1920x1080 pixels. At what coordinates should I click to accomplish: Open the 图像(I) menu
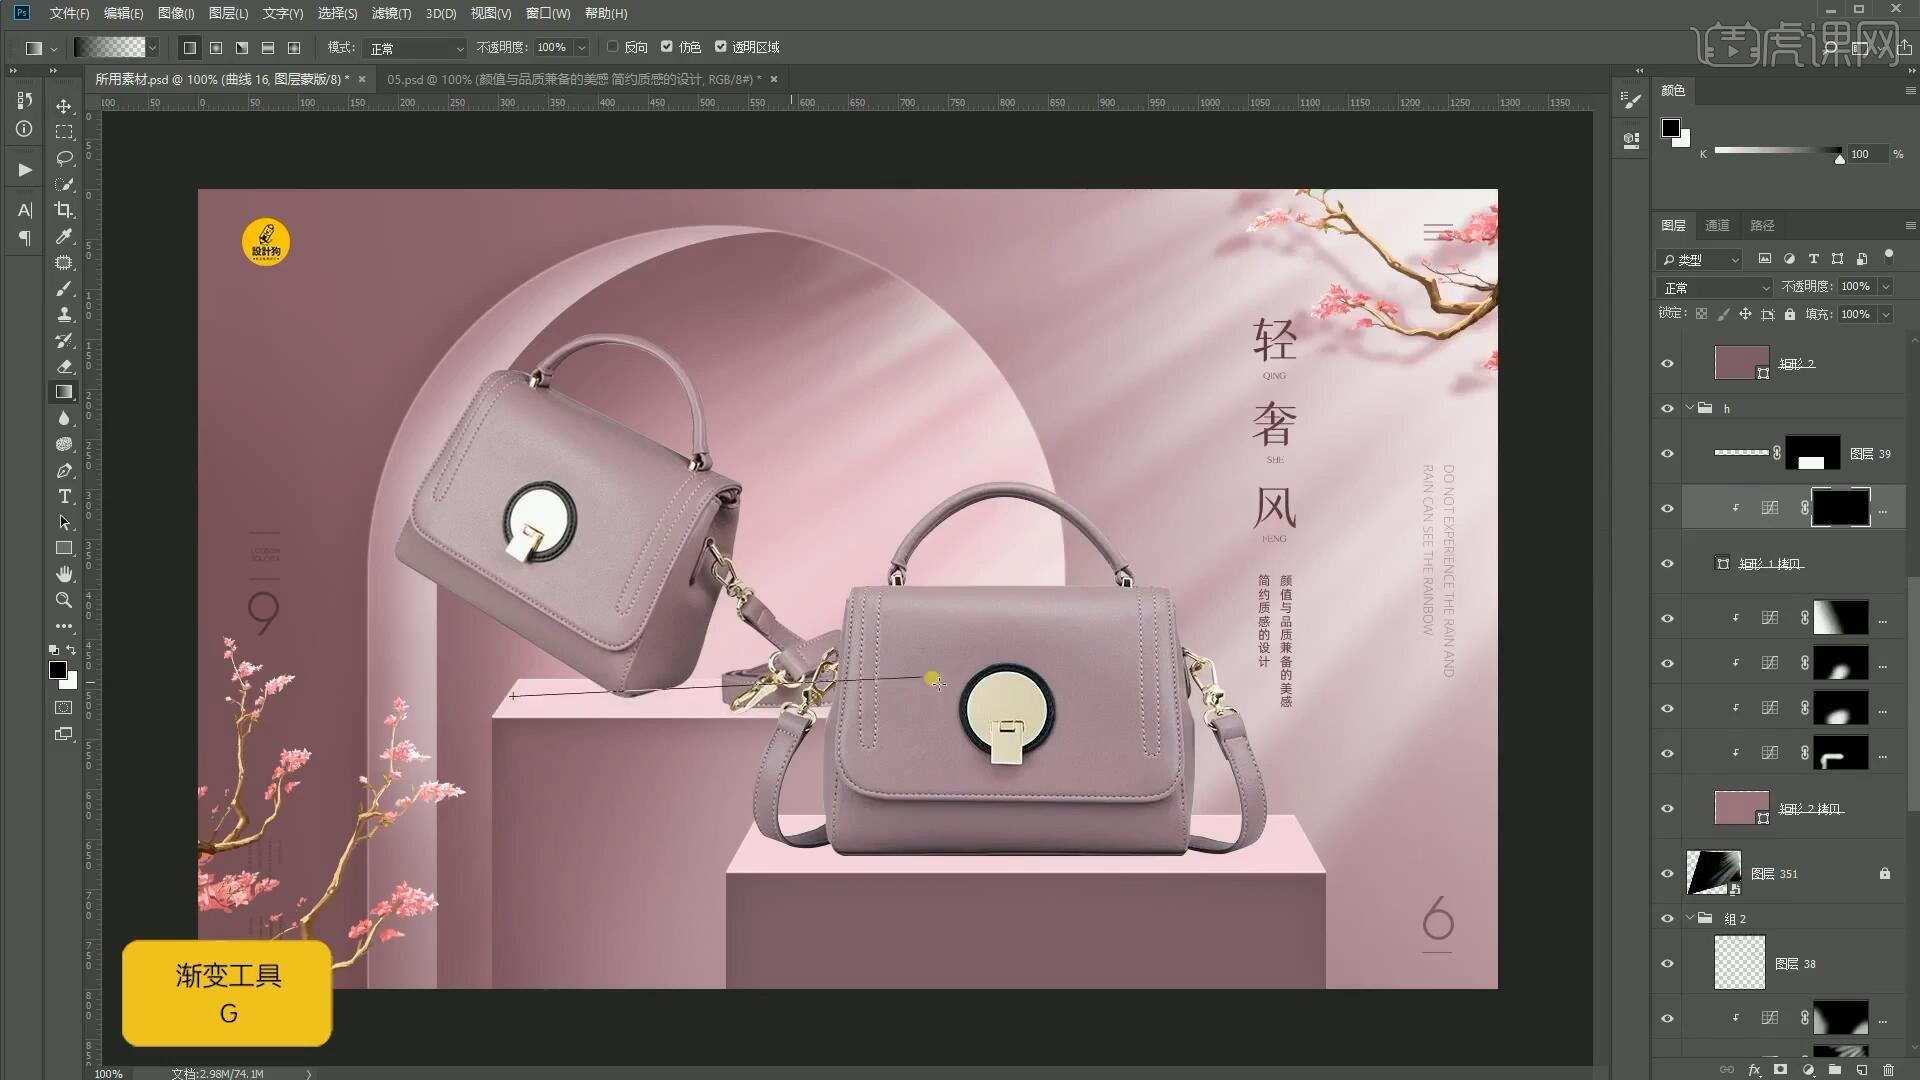176,13
